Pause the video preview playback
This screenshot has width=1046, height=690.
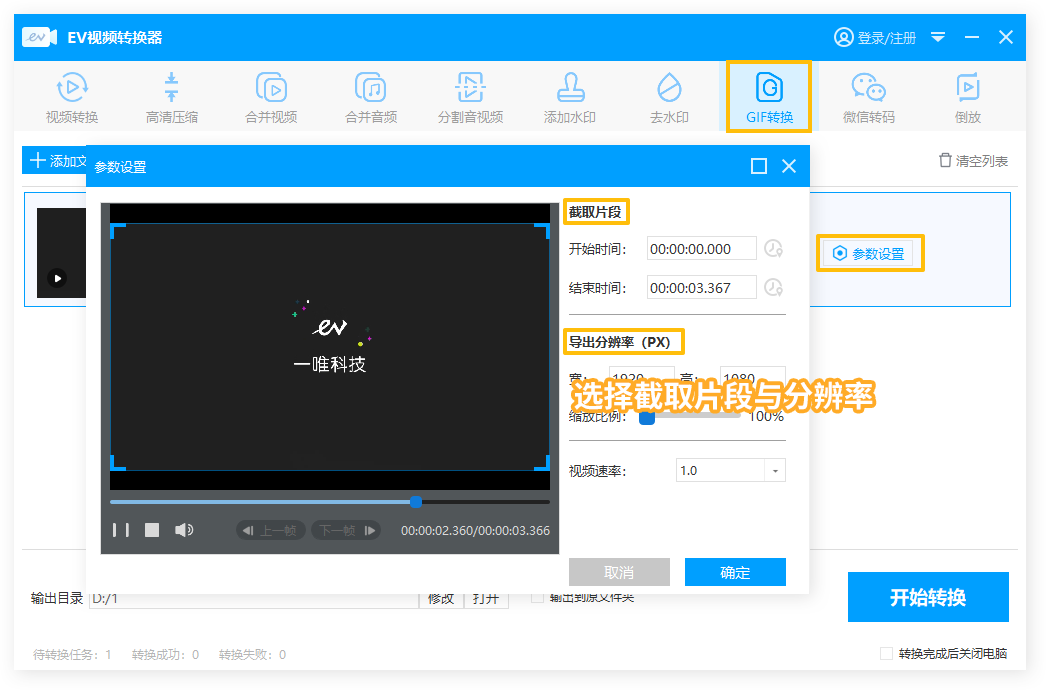[x=120, y=530]
